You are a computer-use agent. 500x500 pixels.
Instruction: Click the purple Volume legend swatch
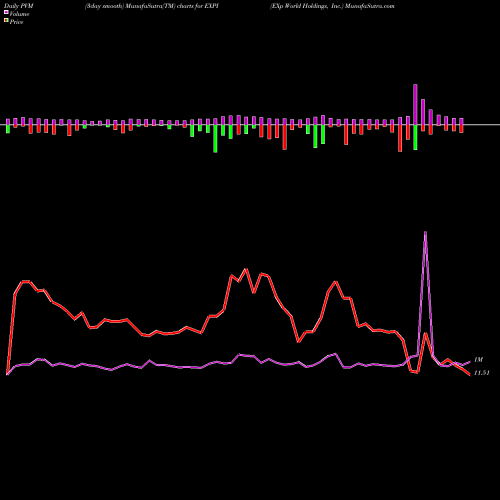click(x=6, y=13)
